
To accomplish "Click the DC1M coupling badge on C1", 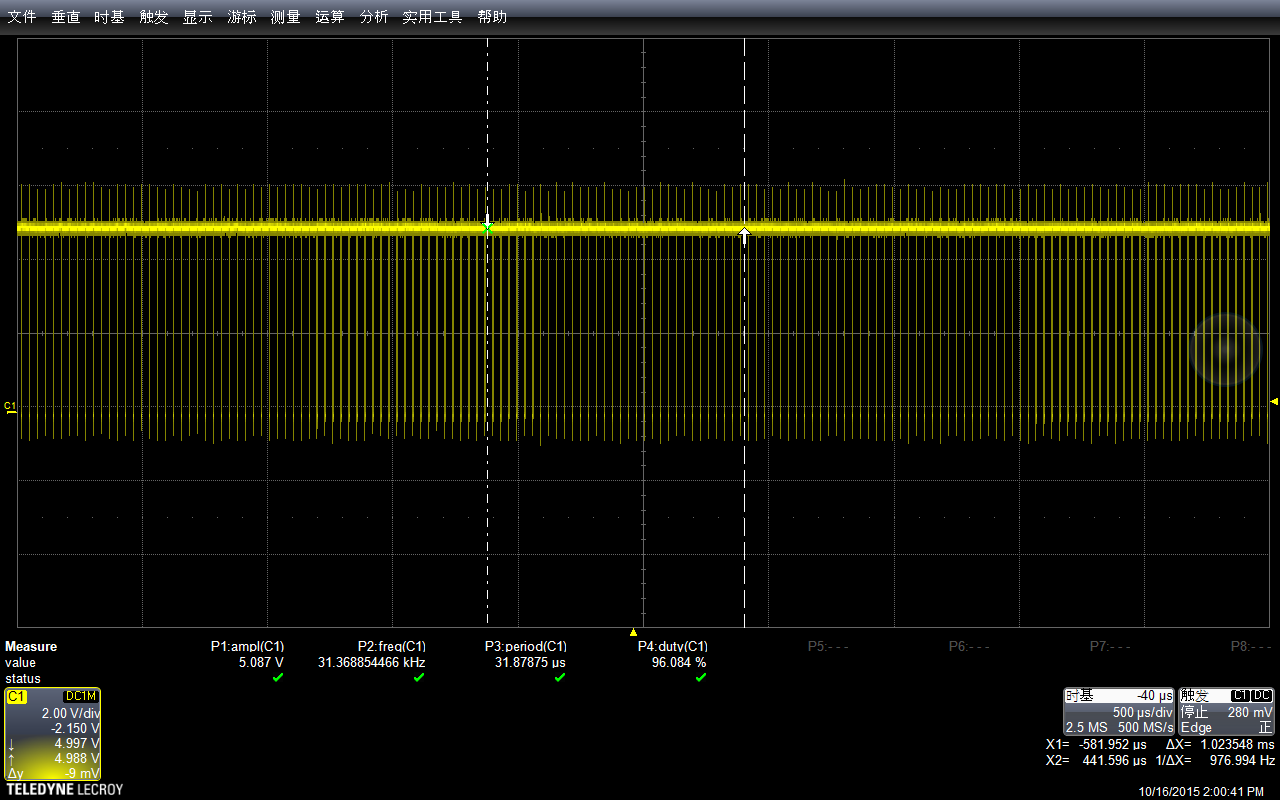I will 80,696.
